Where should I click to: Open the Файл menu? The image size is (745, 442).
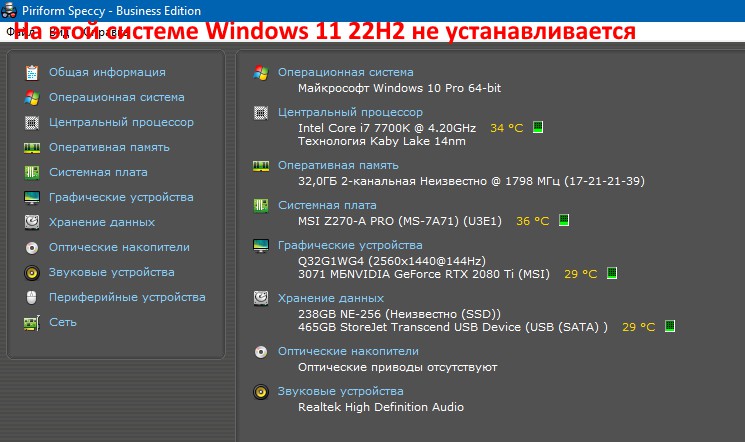(x=19, y=32)
